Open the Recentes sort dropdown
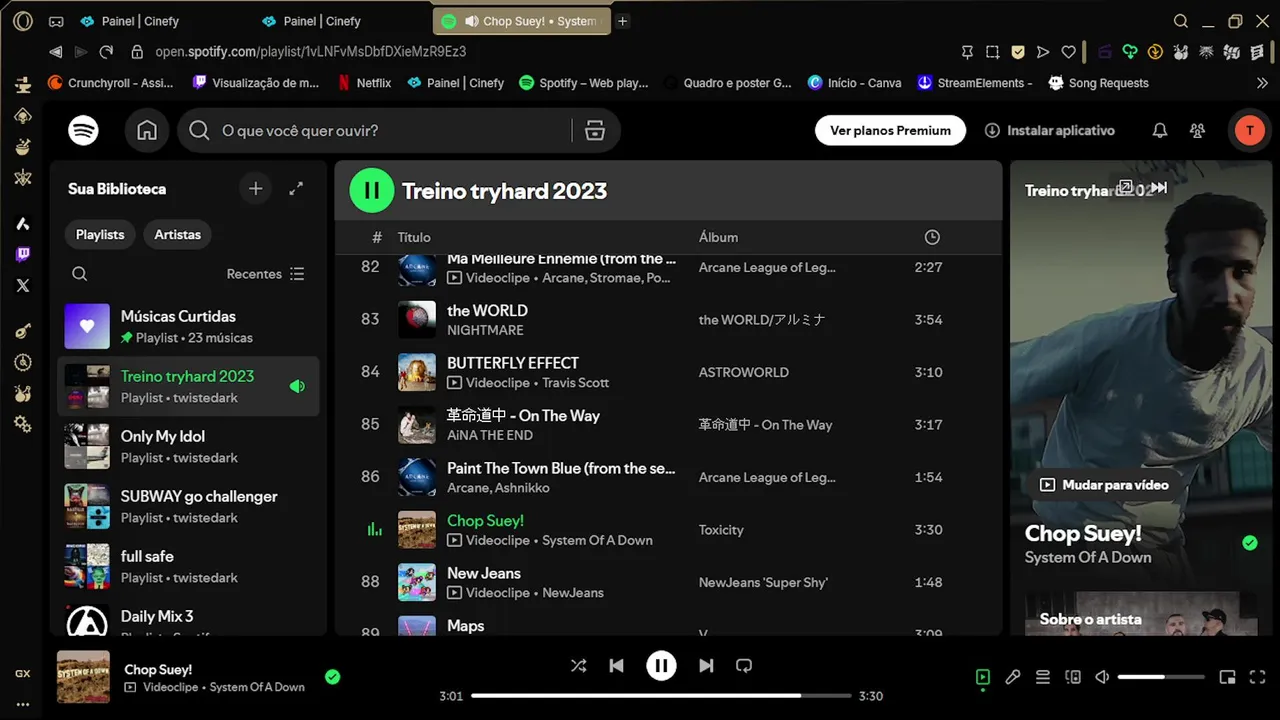 point(266,274)
